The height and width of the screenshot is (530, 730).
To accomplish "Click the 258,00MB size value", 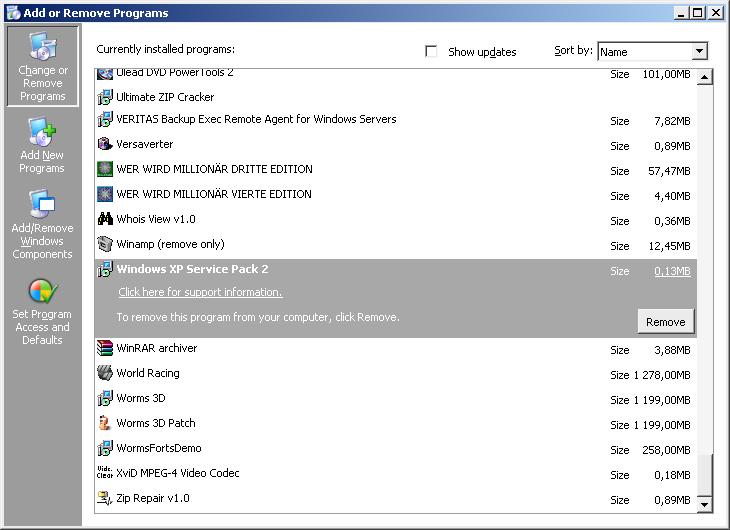I will [666, 450].
